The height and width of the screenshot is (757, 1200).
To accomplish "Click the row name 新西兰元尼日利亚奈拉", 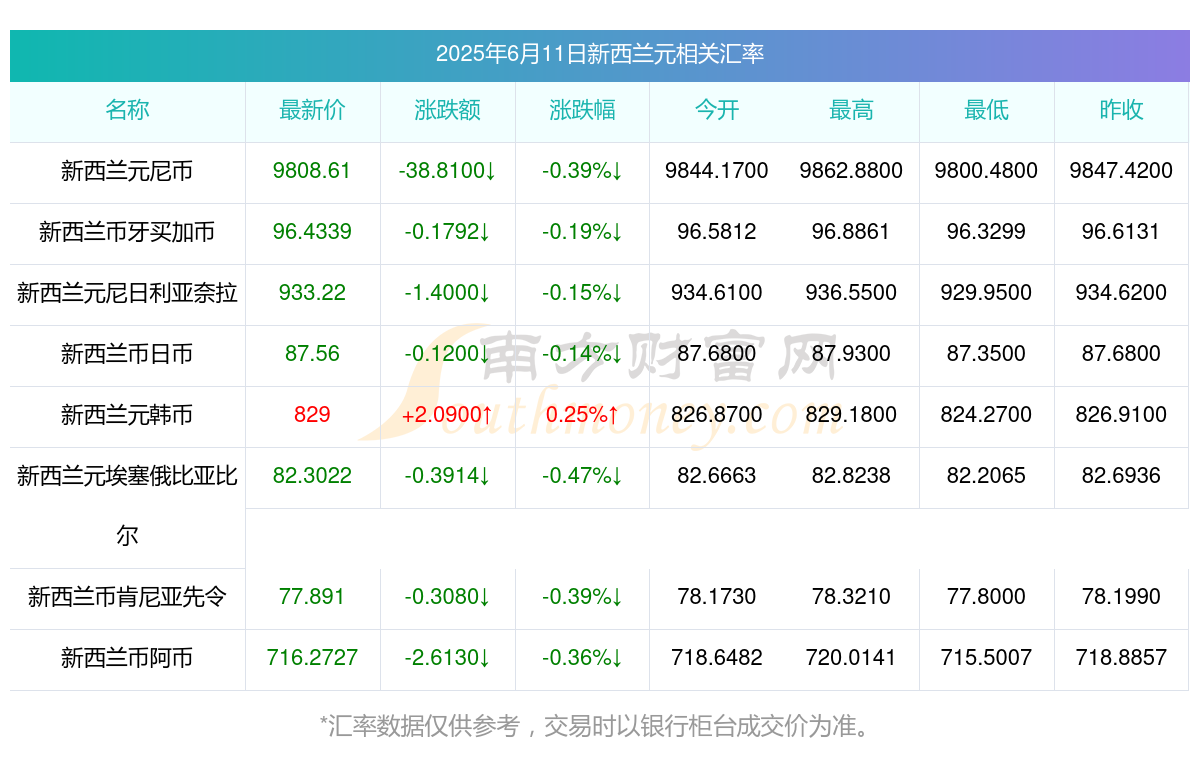I will click(x=127, y=294).
